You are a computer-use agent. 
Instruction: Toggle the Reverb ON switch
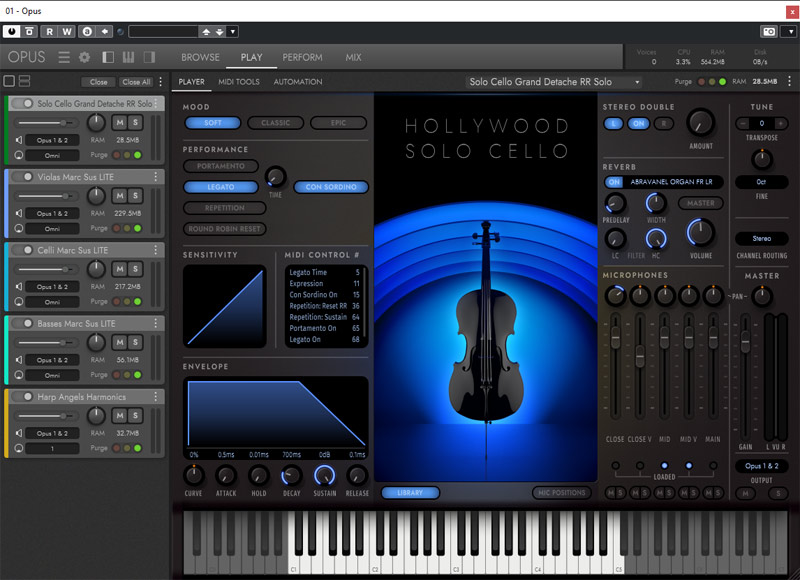[x=614, y=182]
